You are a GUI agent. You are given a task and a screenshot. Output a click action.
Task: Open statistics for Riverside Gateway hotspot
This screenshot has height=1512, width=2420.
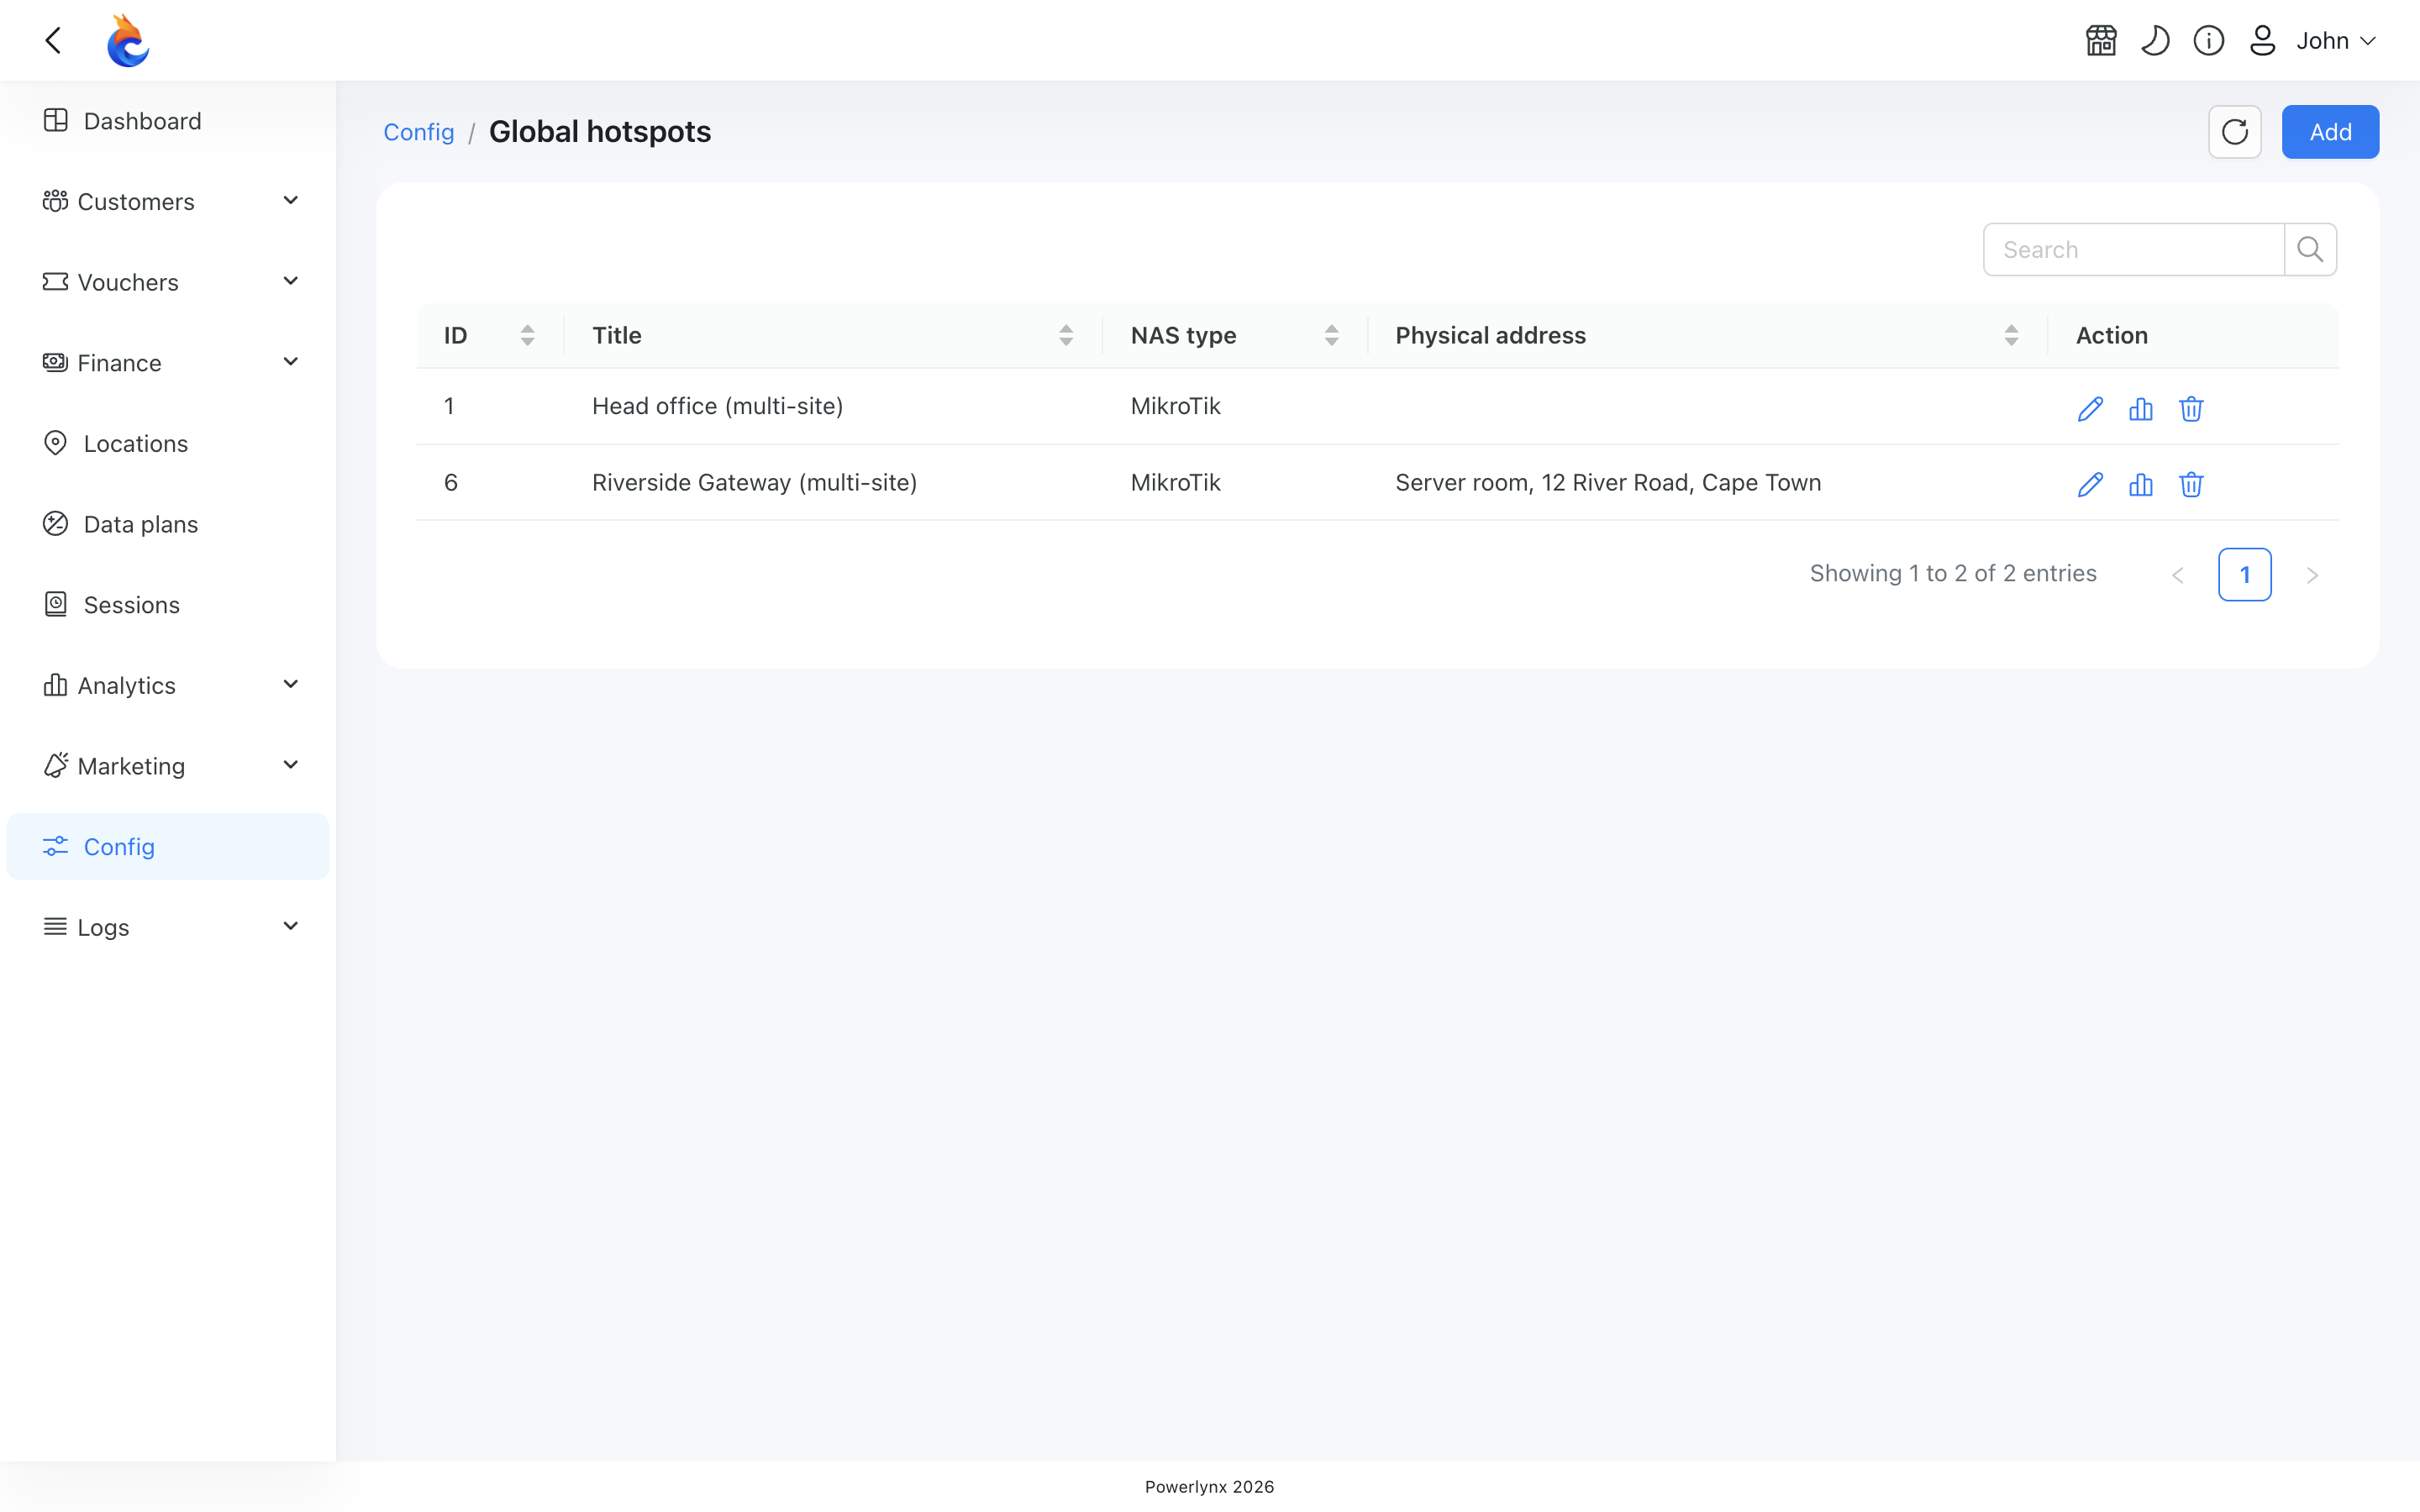pos(2140,484)
